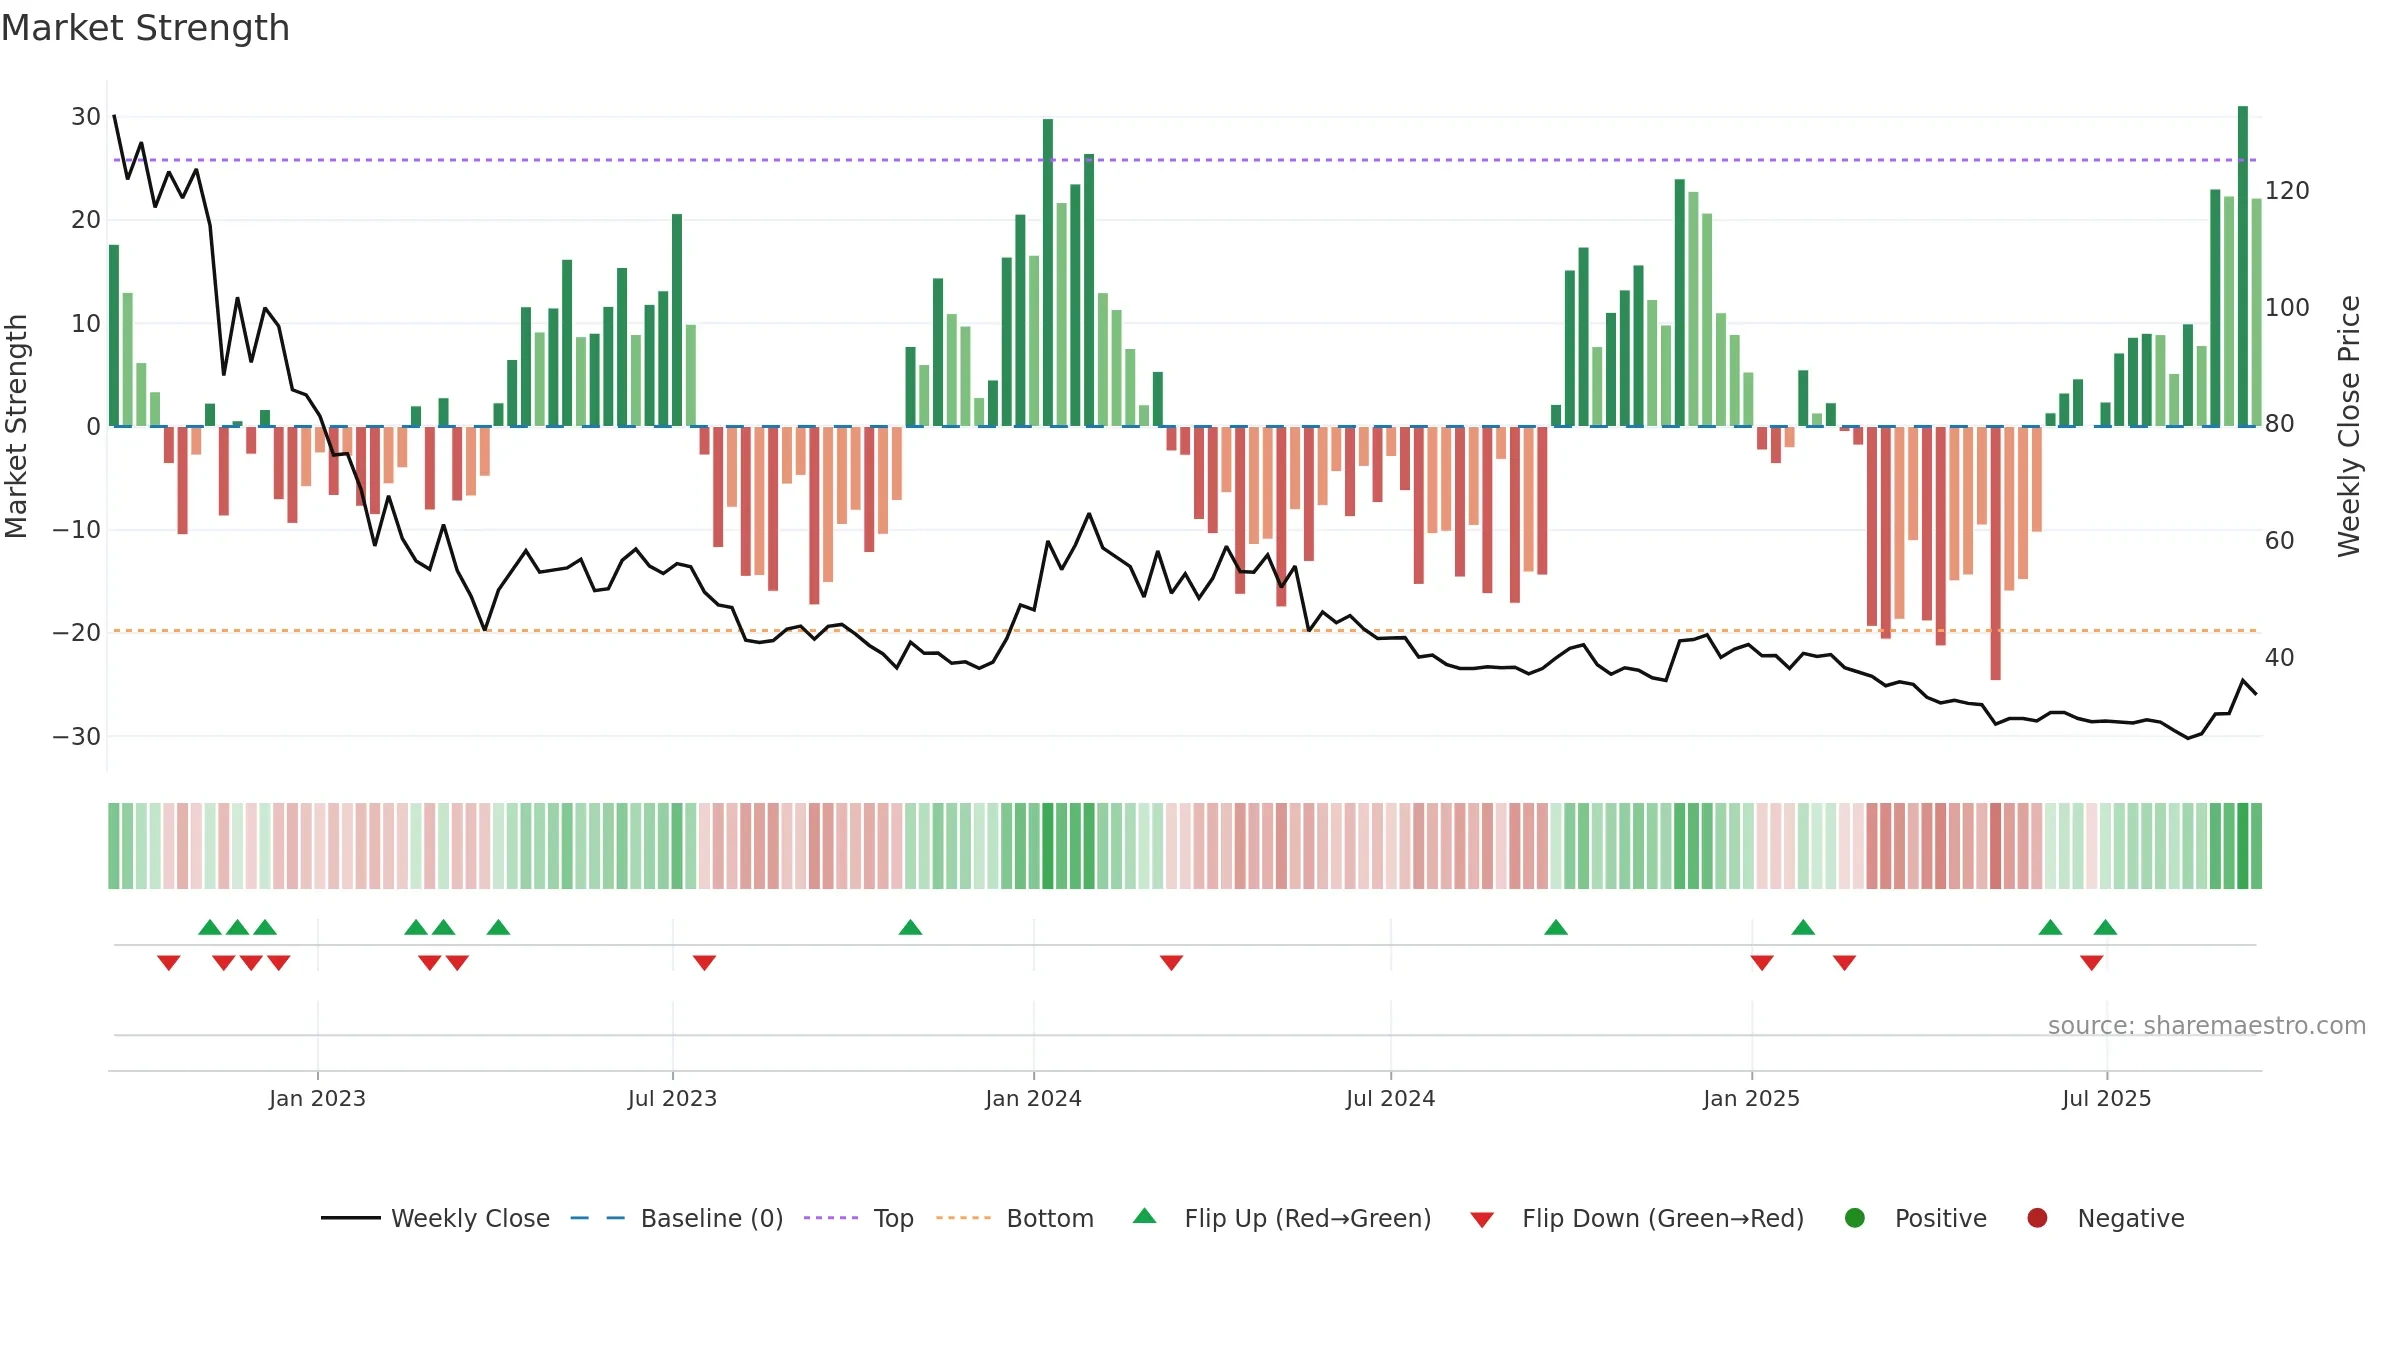This screenshot has height=1350, width=2400.
Task: Click the Jan 2023 axis label
Action: pyautogui.click(x=317, y=1099)
